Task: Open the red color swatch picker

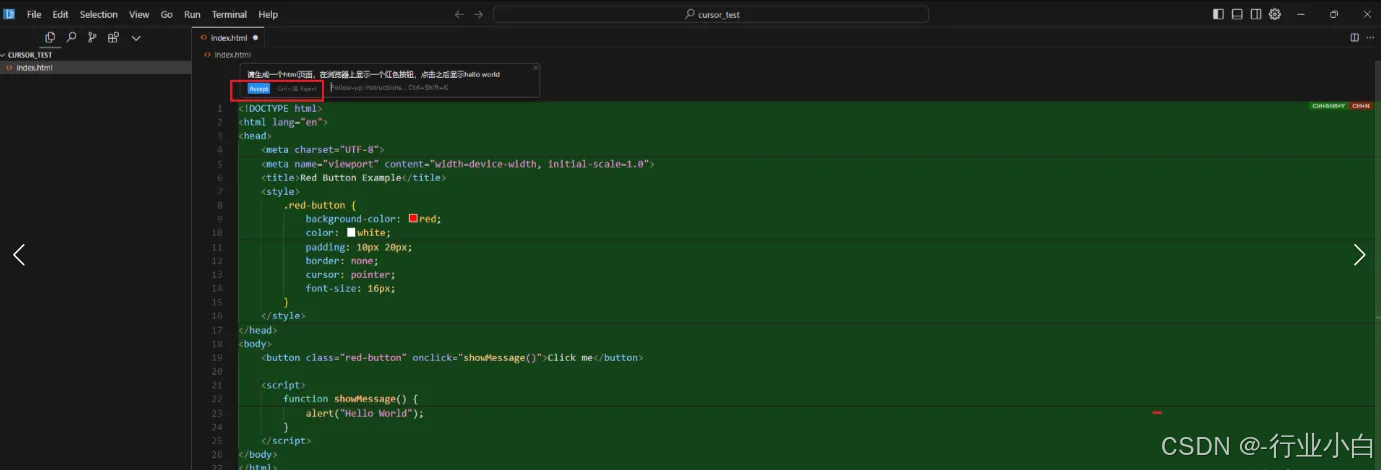Action: [413, 218]
